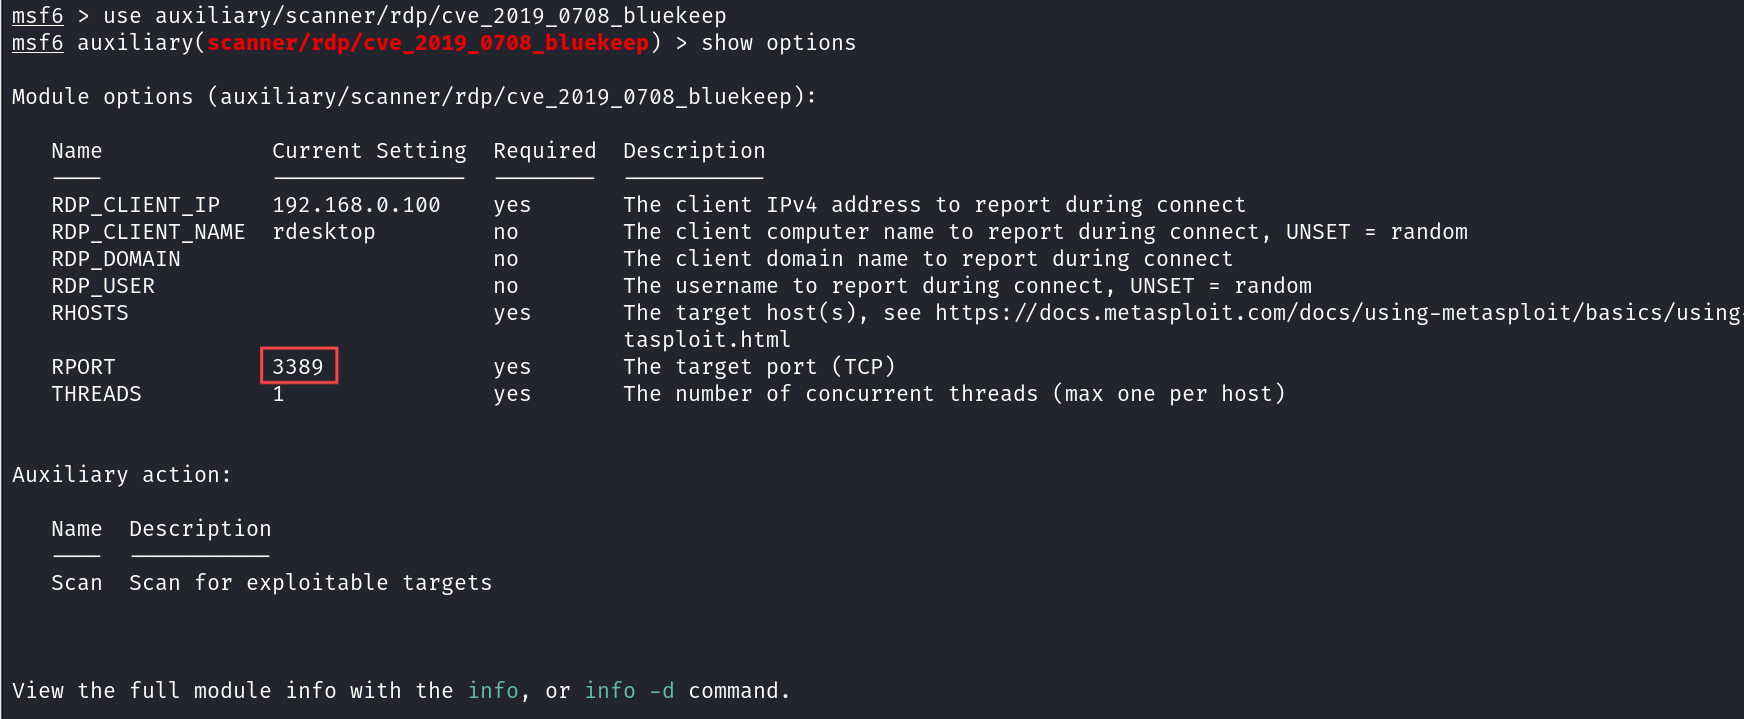Click the RDP_USER option name
Image resolution: width=1744 pixels, height=719 pixels.
pyautogui.click(x=103, y=286)
